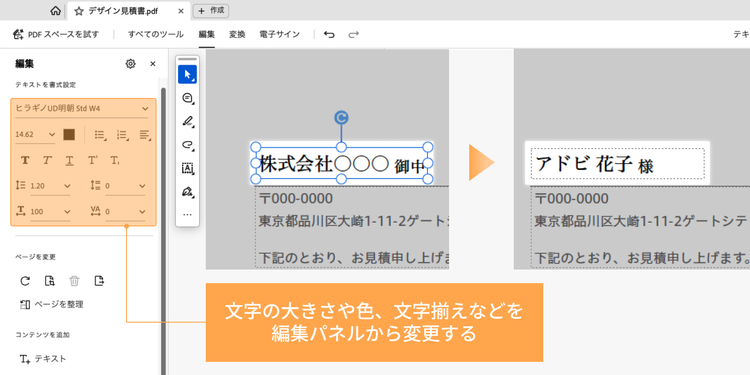Image resolution: width=750 pixels, height=375 pixels.
Task: Toggle subscript formatting
Action: [115, 160]
